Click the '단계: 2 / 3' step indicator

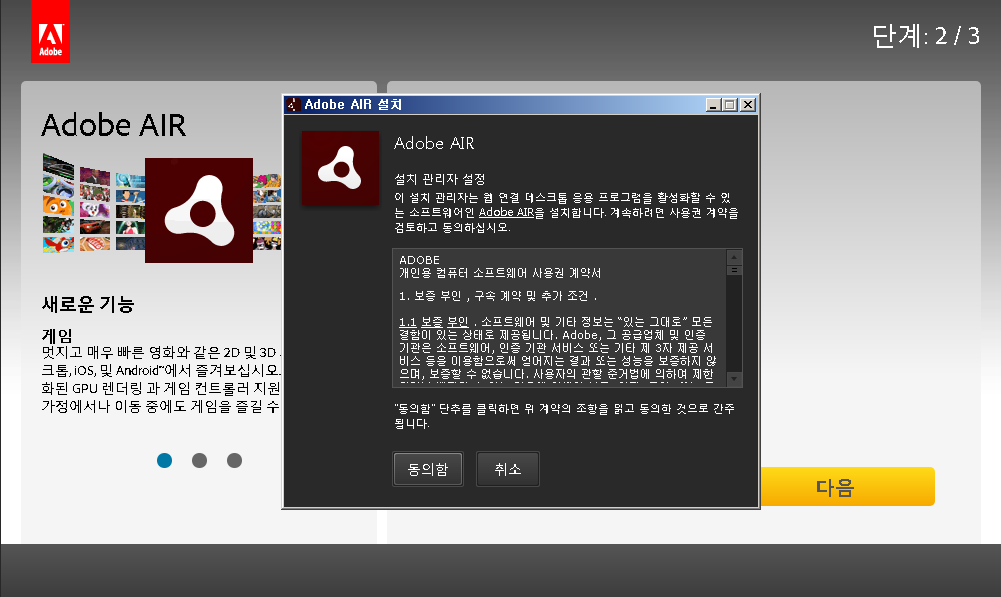tap(926, 36)
